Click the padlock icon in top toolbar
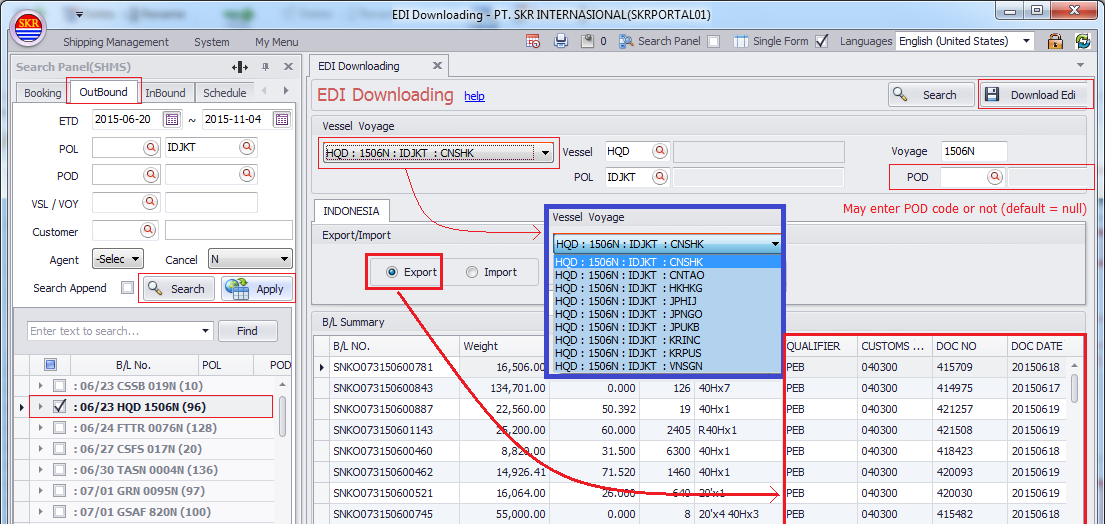This screenshot has height=524, width=1105. (x=1055, y=41)
